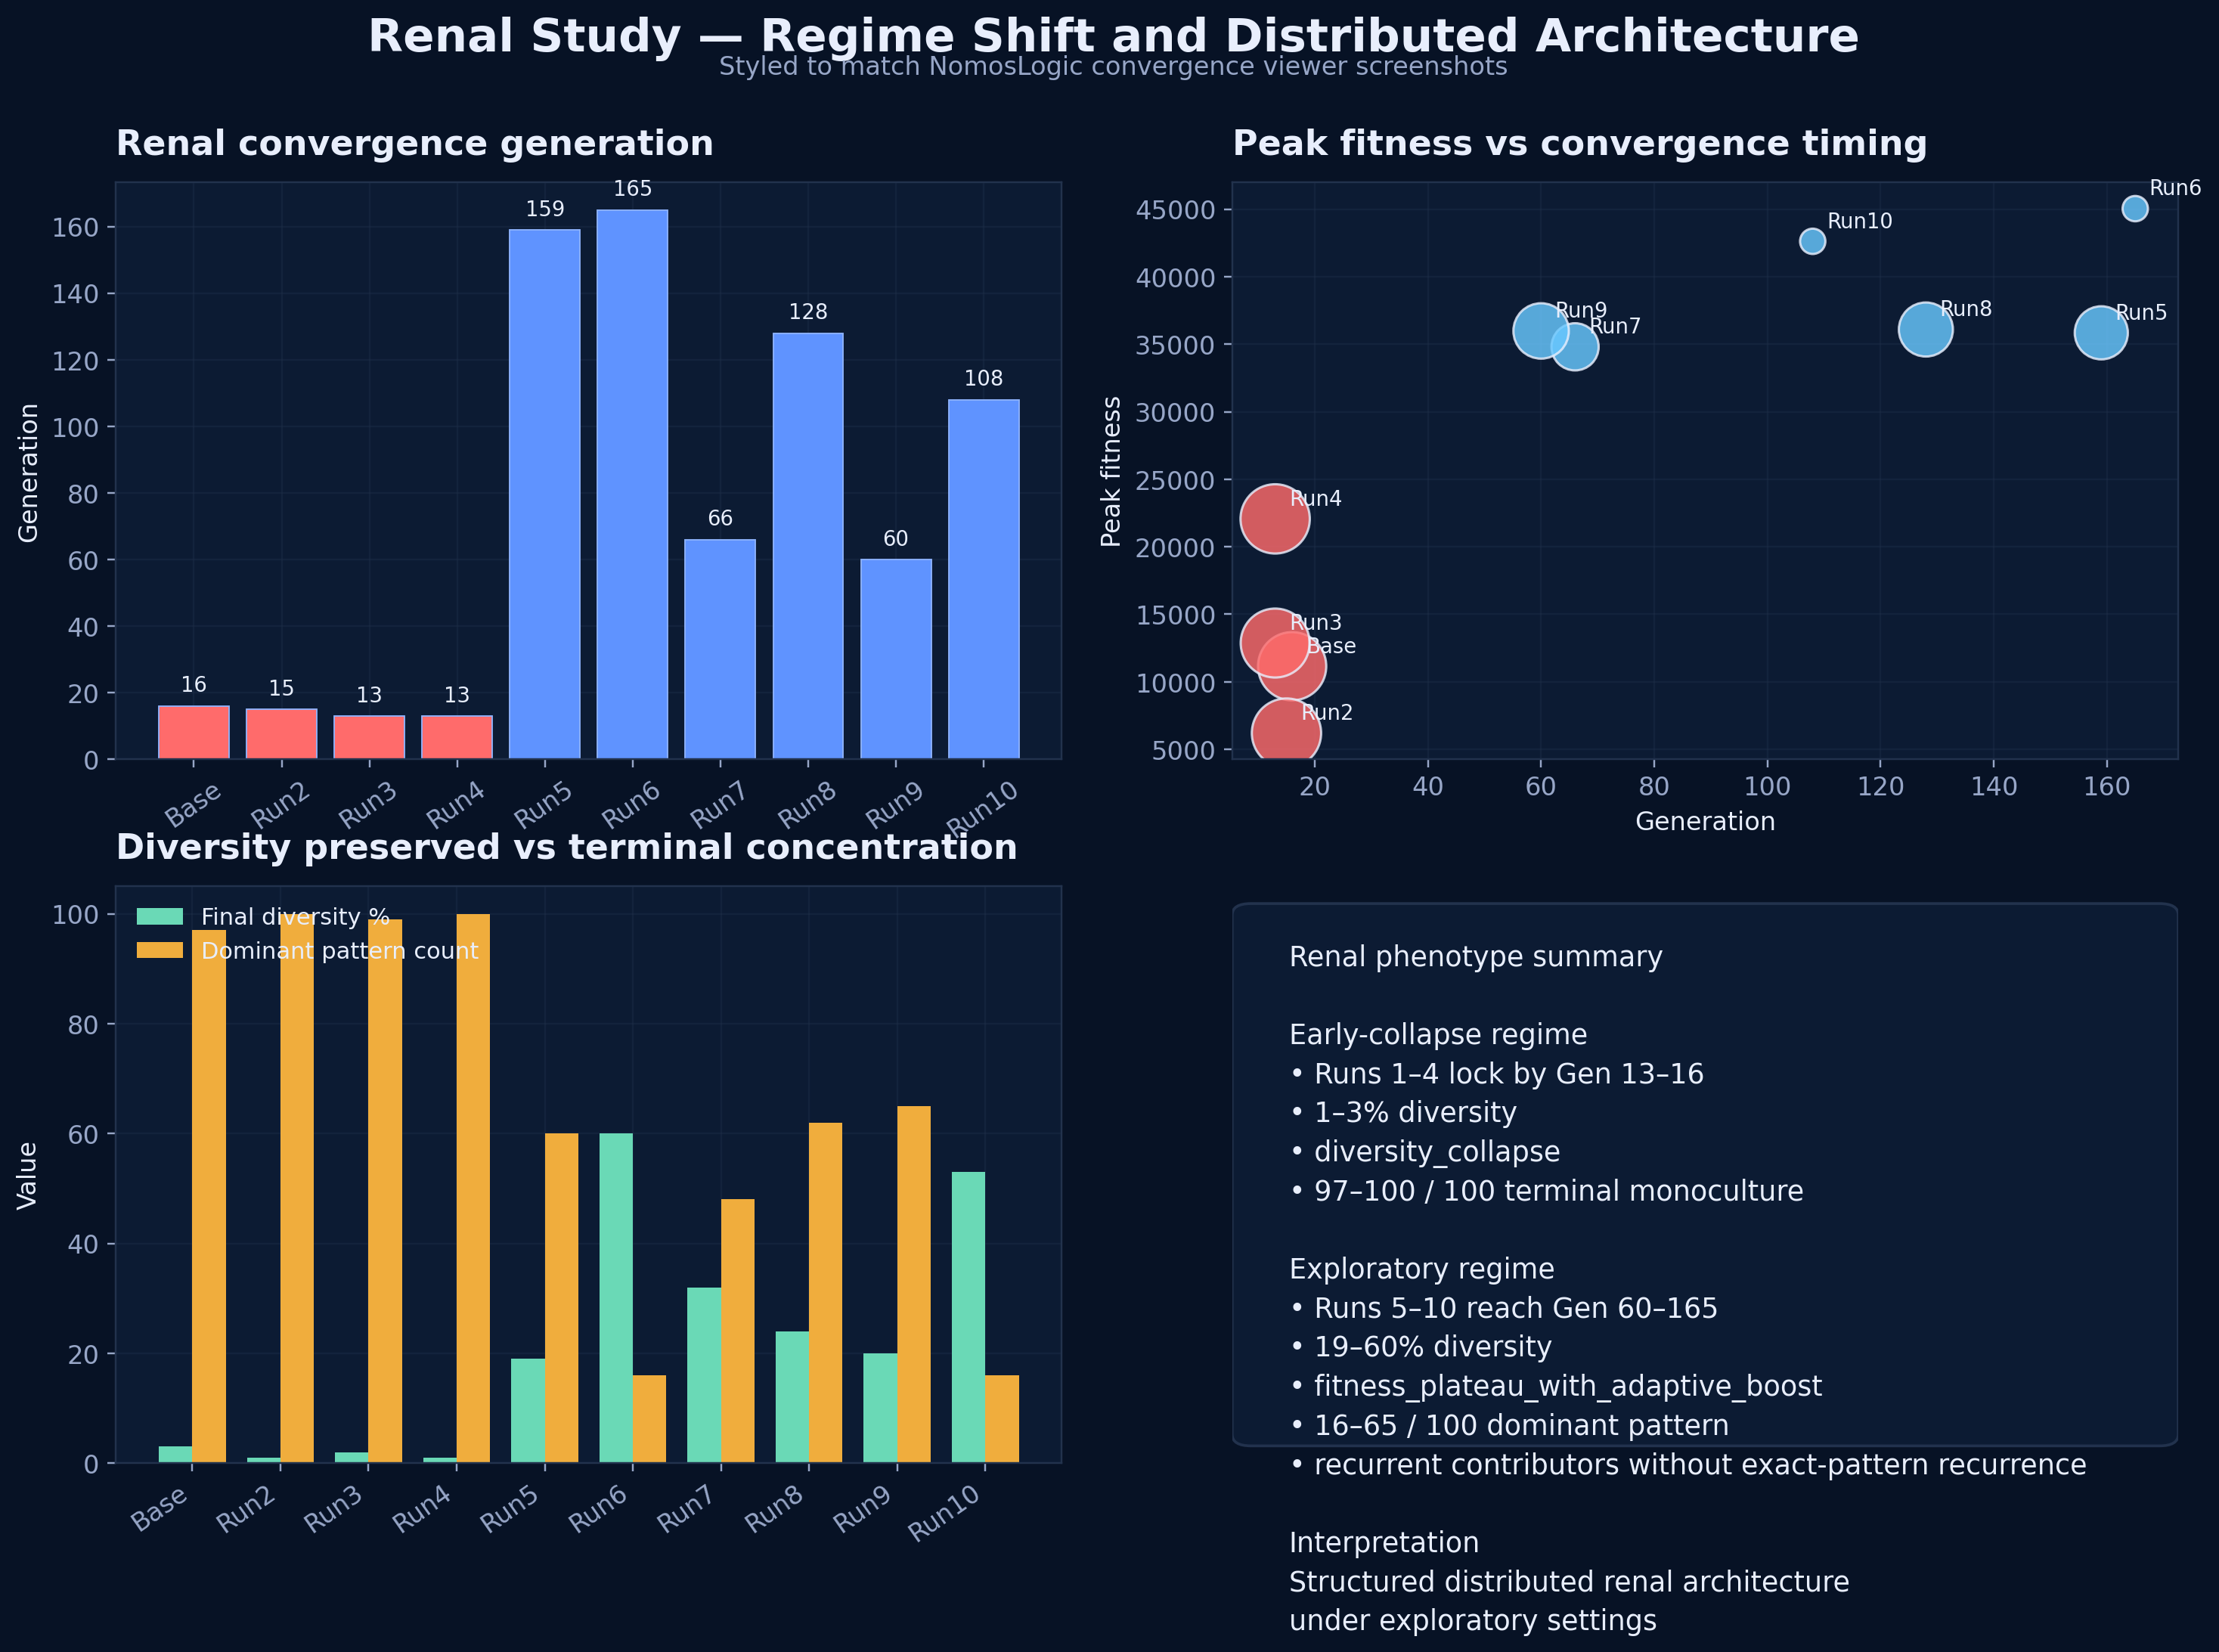Click the Run6 bubble in scatter plot

click(2135, 208)
